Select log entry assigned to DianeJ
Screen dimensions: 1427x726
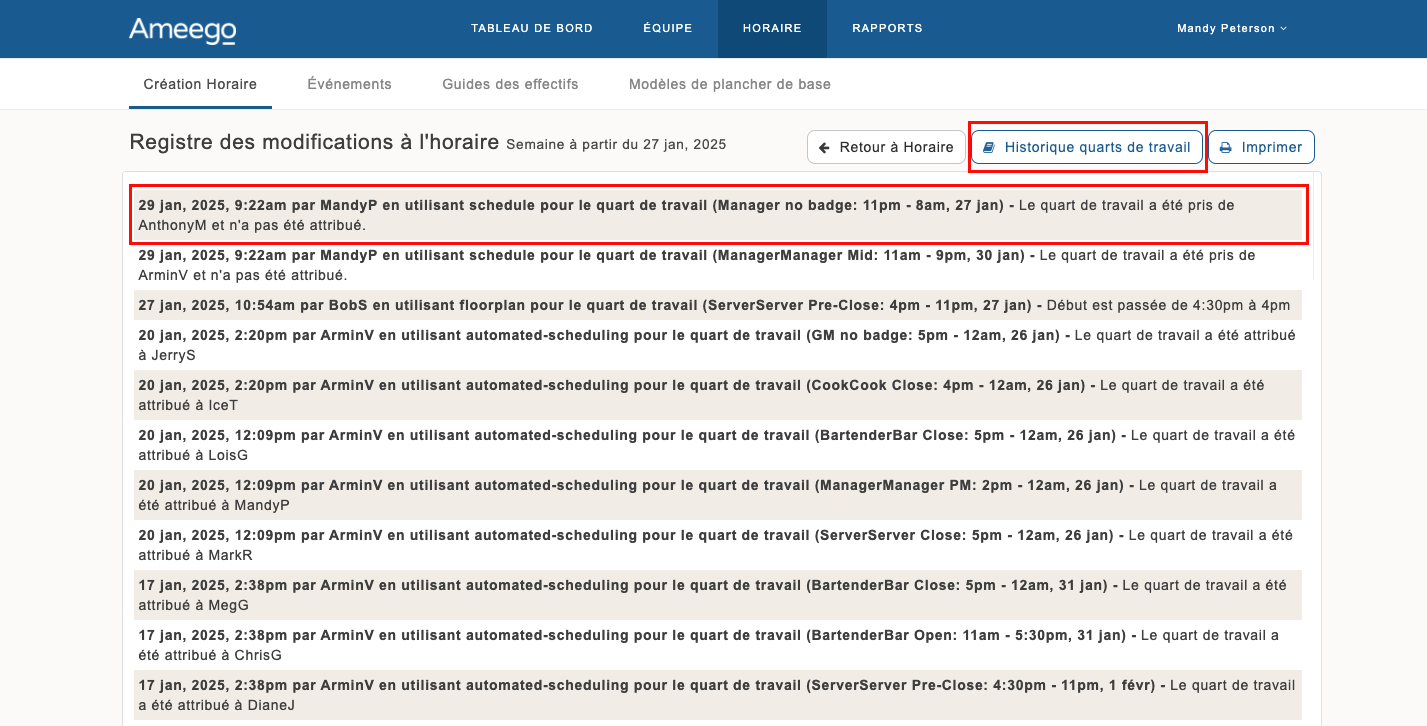click(718, 695)
